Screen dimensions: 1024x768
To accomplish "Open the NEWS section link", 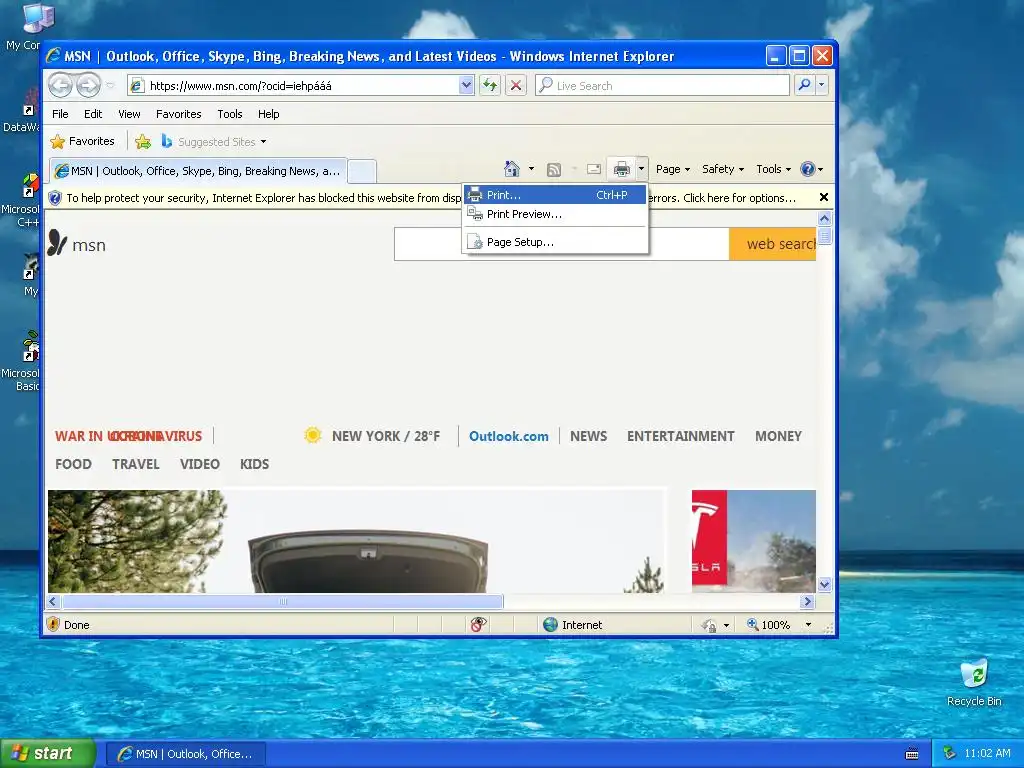I will 588,436.
